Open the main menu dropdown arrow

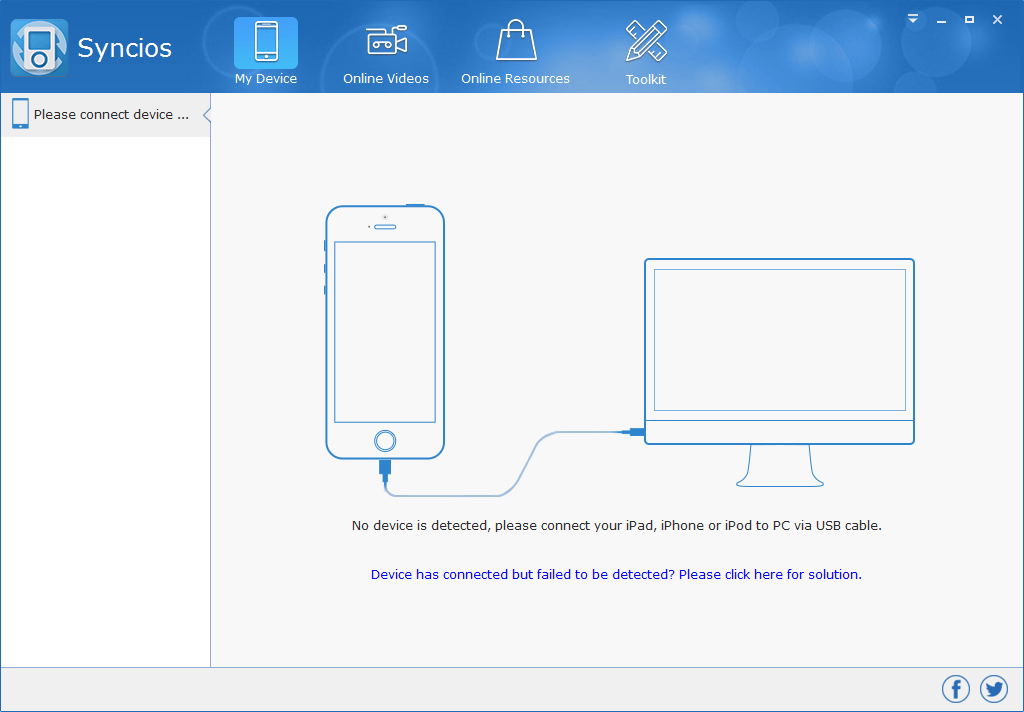coord(912,18)
